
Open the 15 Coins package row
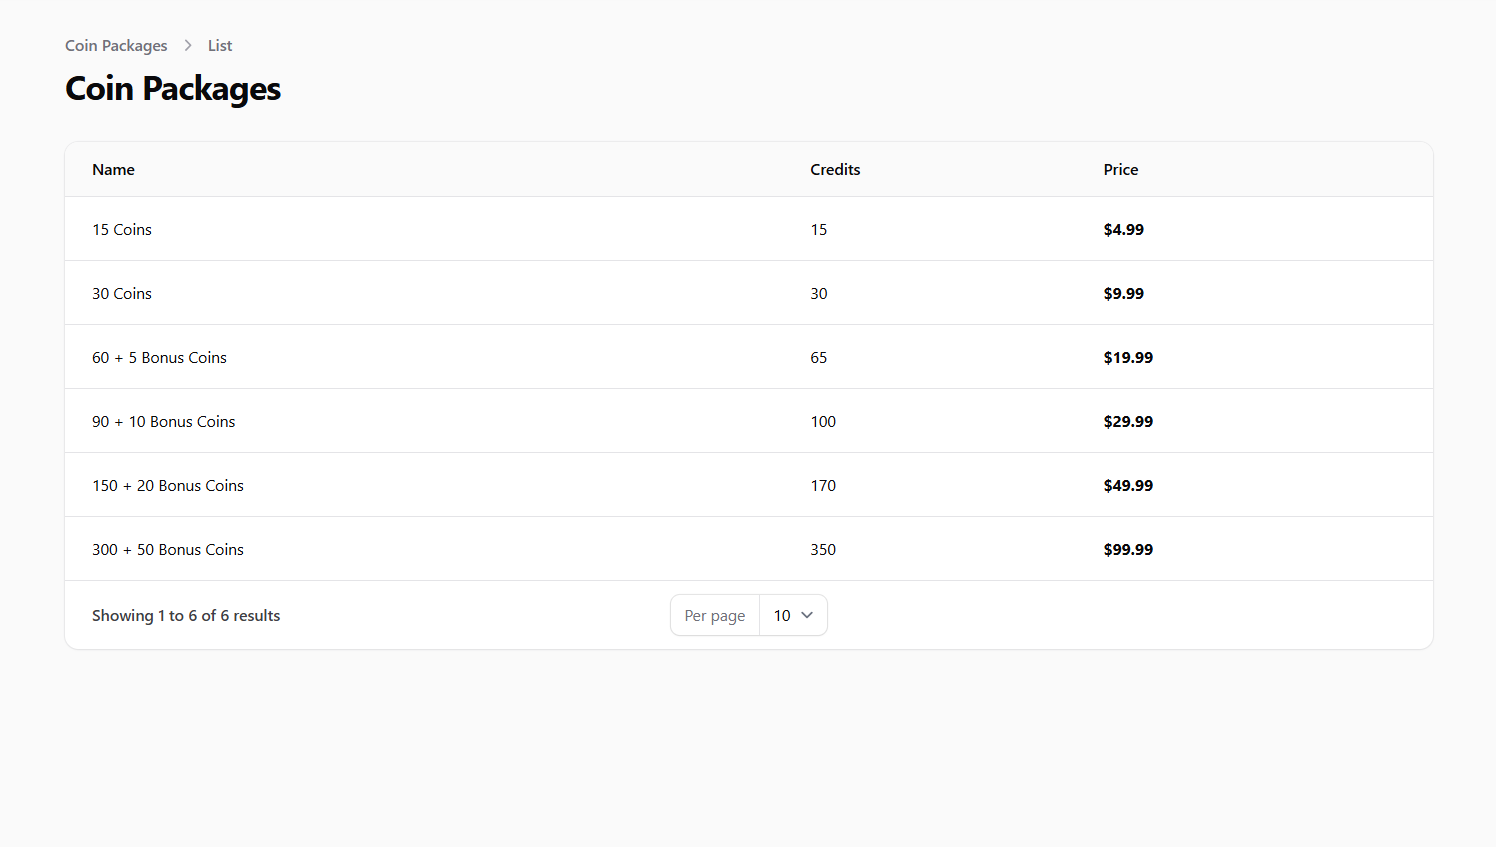point(122,229)
